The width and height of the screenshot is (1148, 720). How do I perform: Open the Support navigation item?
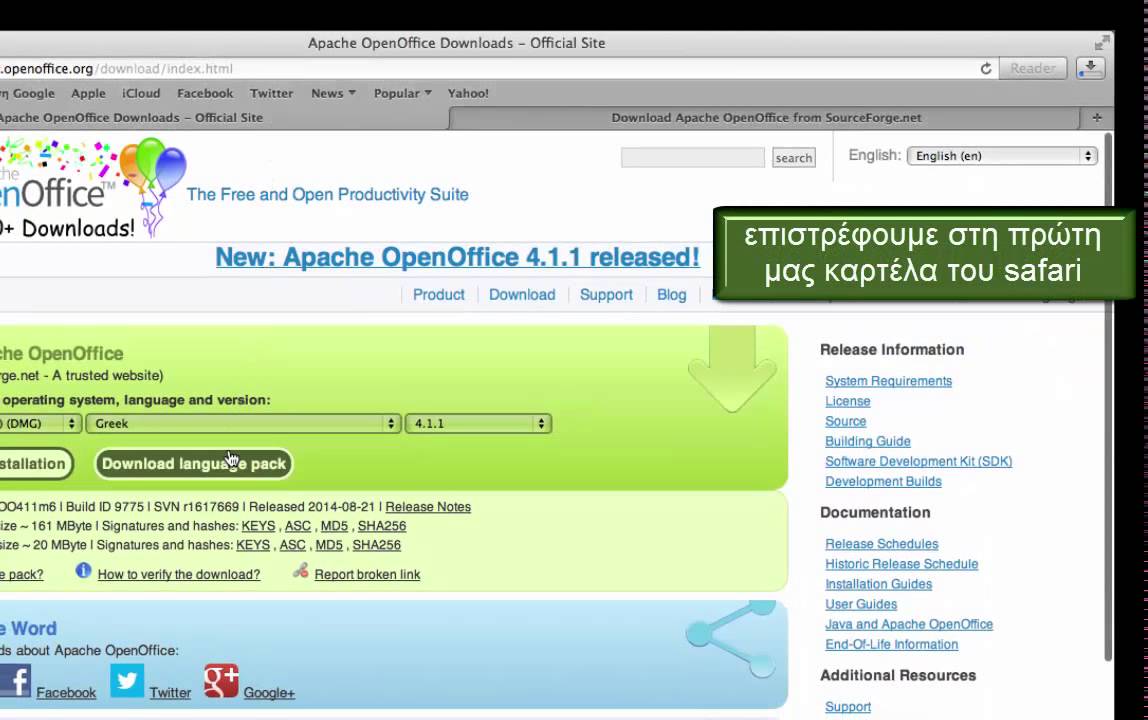click(x=606, y=294)
